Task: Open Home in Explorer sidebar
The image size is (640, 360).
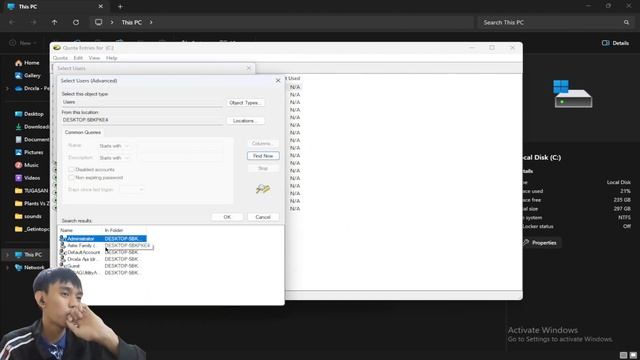Action: (x=27, y=63)
